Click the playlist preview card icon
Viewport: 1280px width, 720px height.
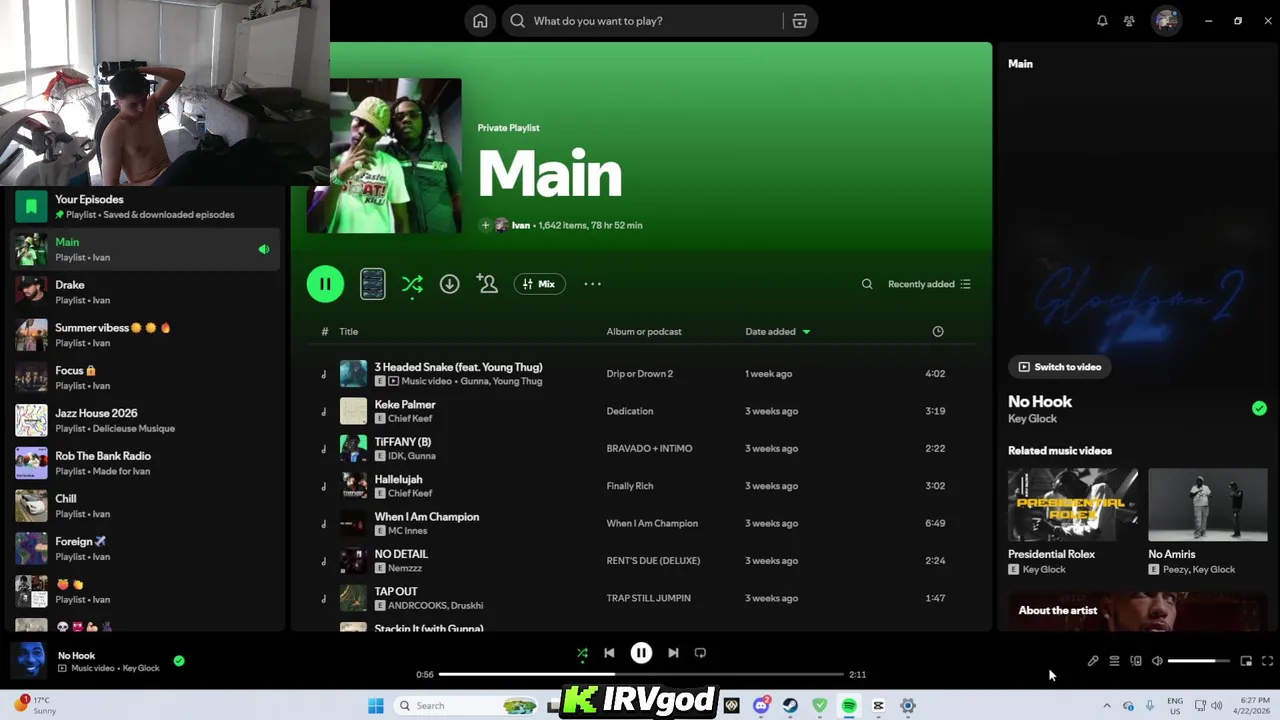point(372,284)
